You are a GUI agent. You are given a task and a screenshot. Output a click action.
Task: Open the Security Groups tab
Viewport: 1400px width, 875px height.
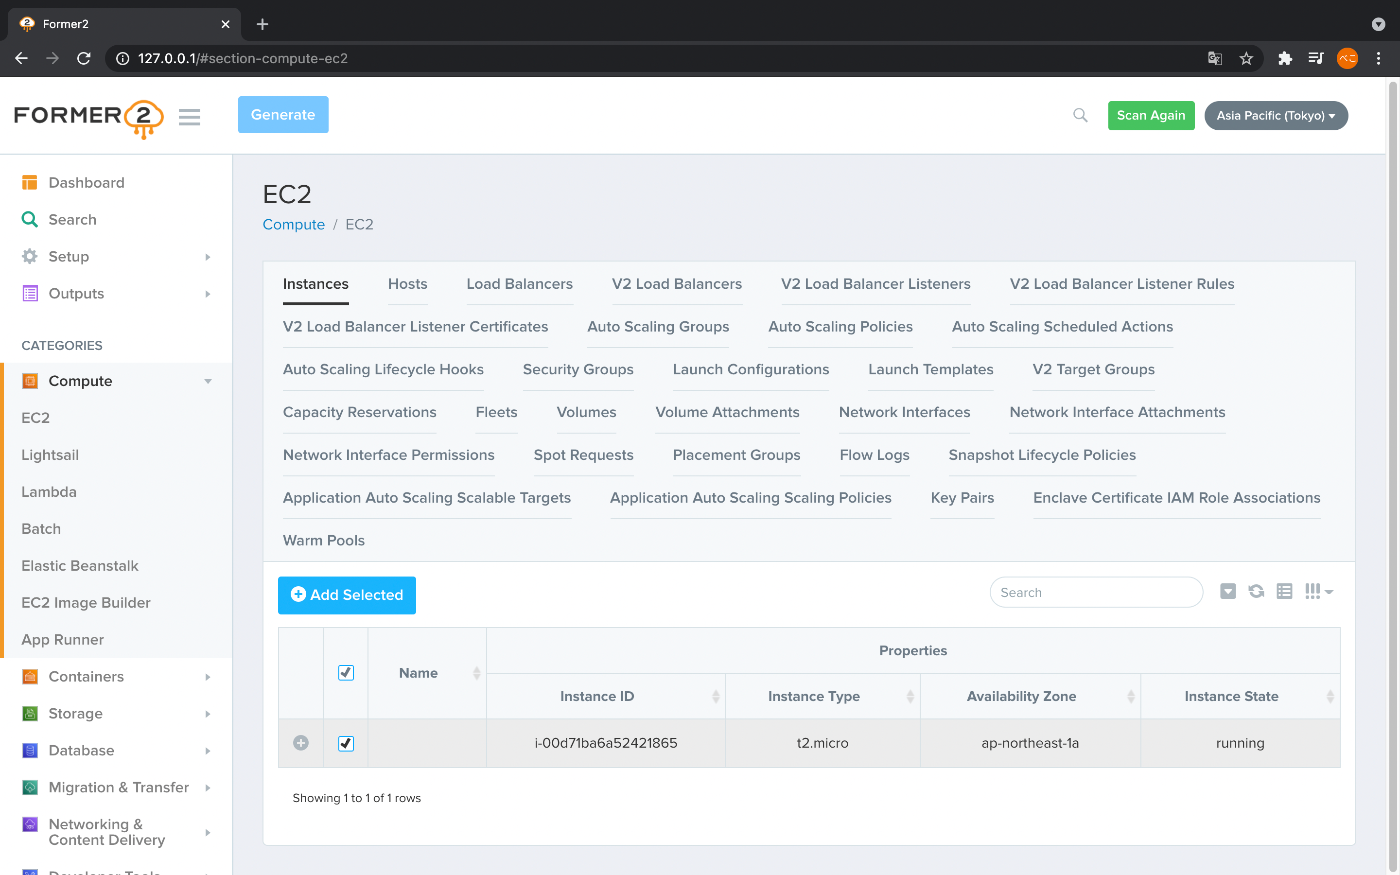pyautogui.click(x=578, y=369)
